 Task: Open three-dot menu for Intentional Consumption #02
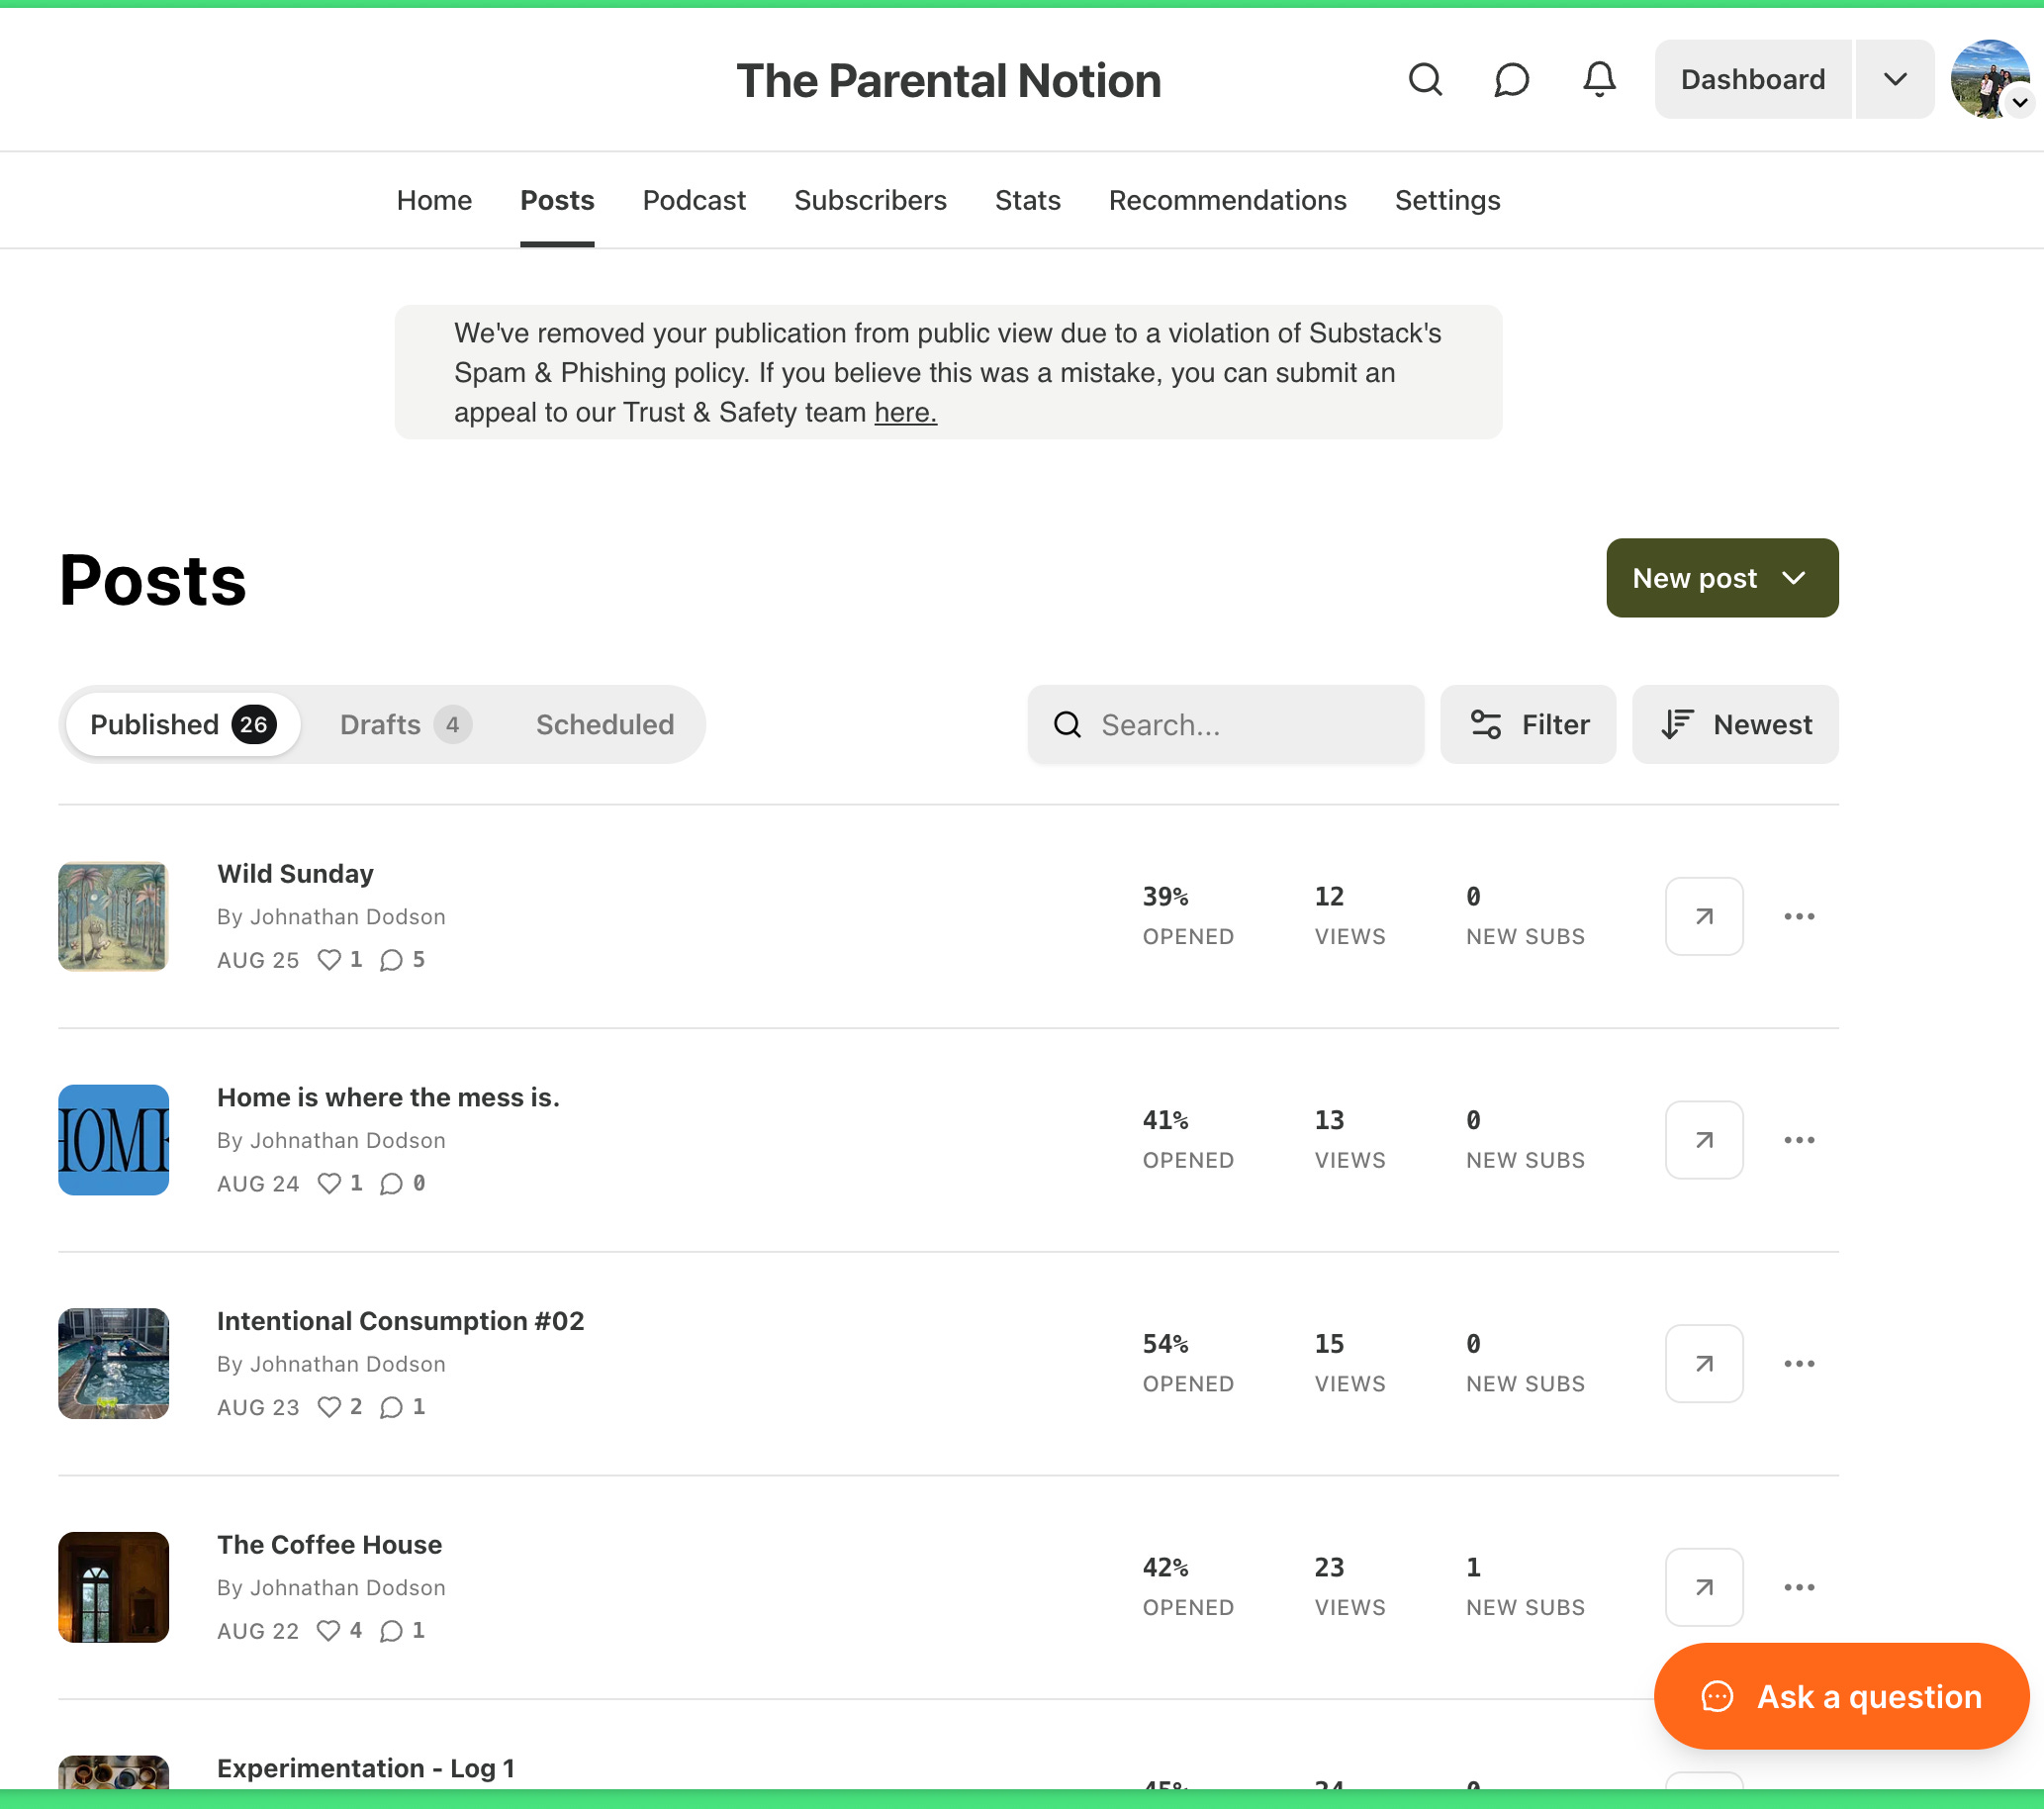pos(1798,1364)
